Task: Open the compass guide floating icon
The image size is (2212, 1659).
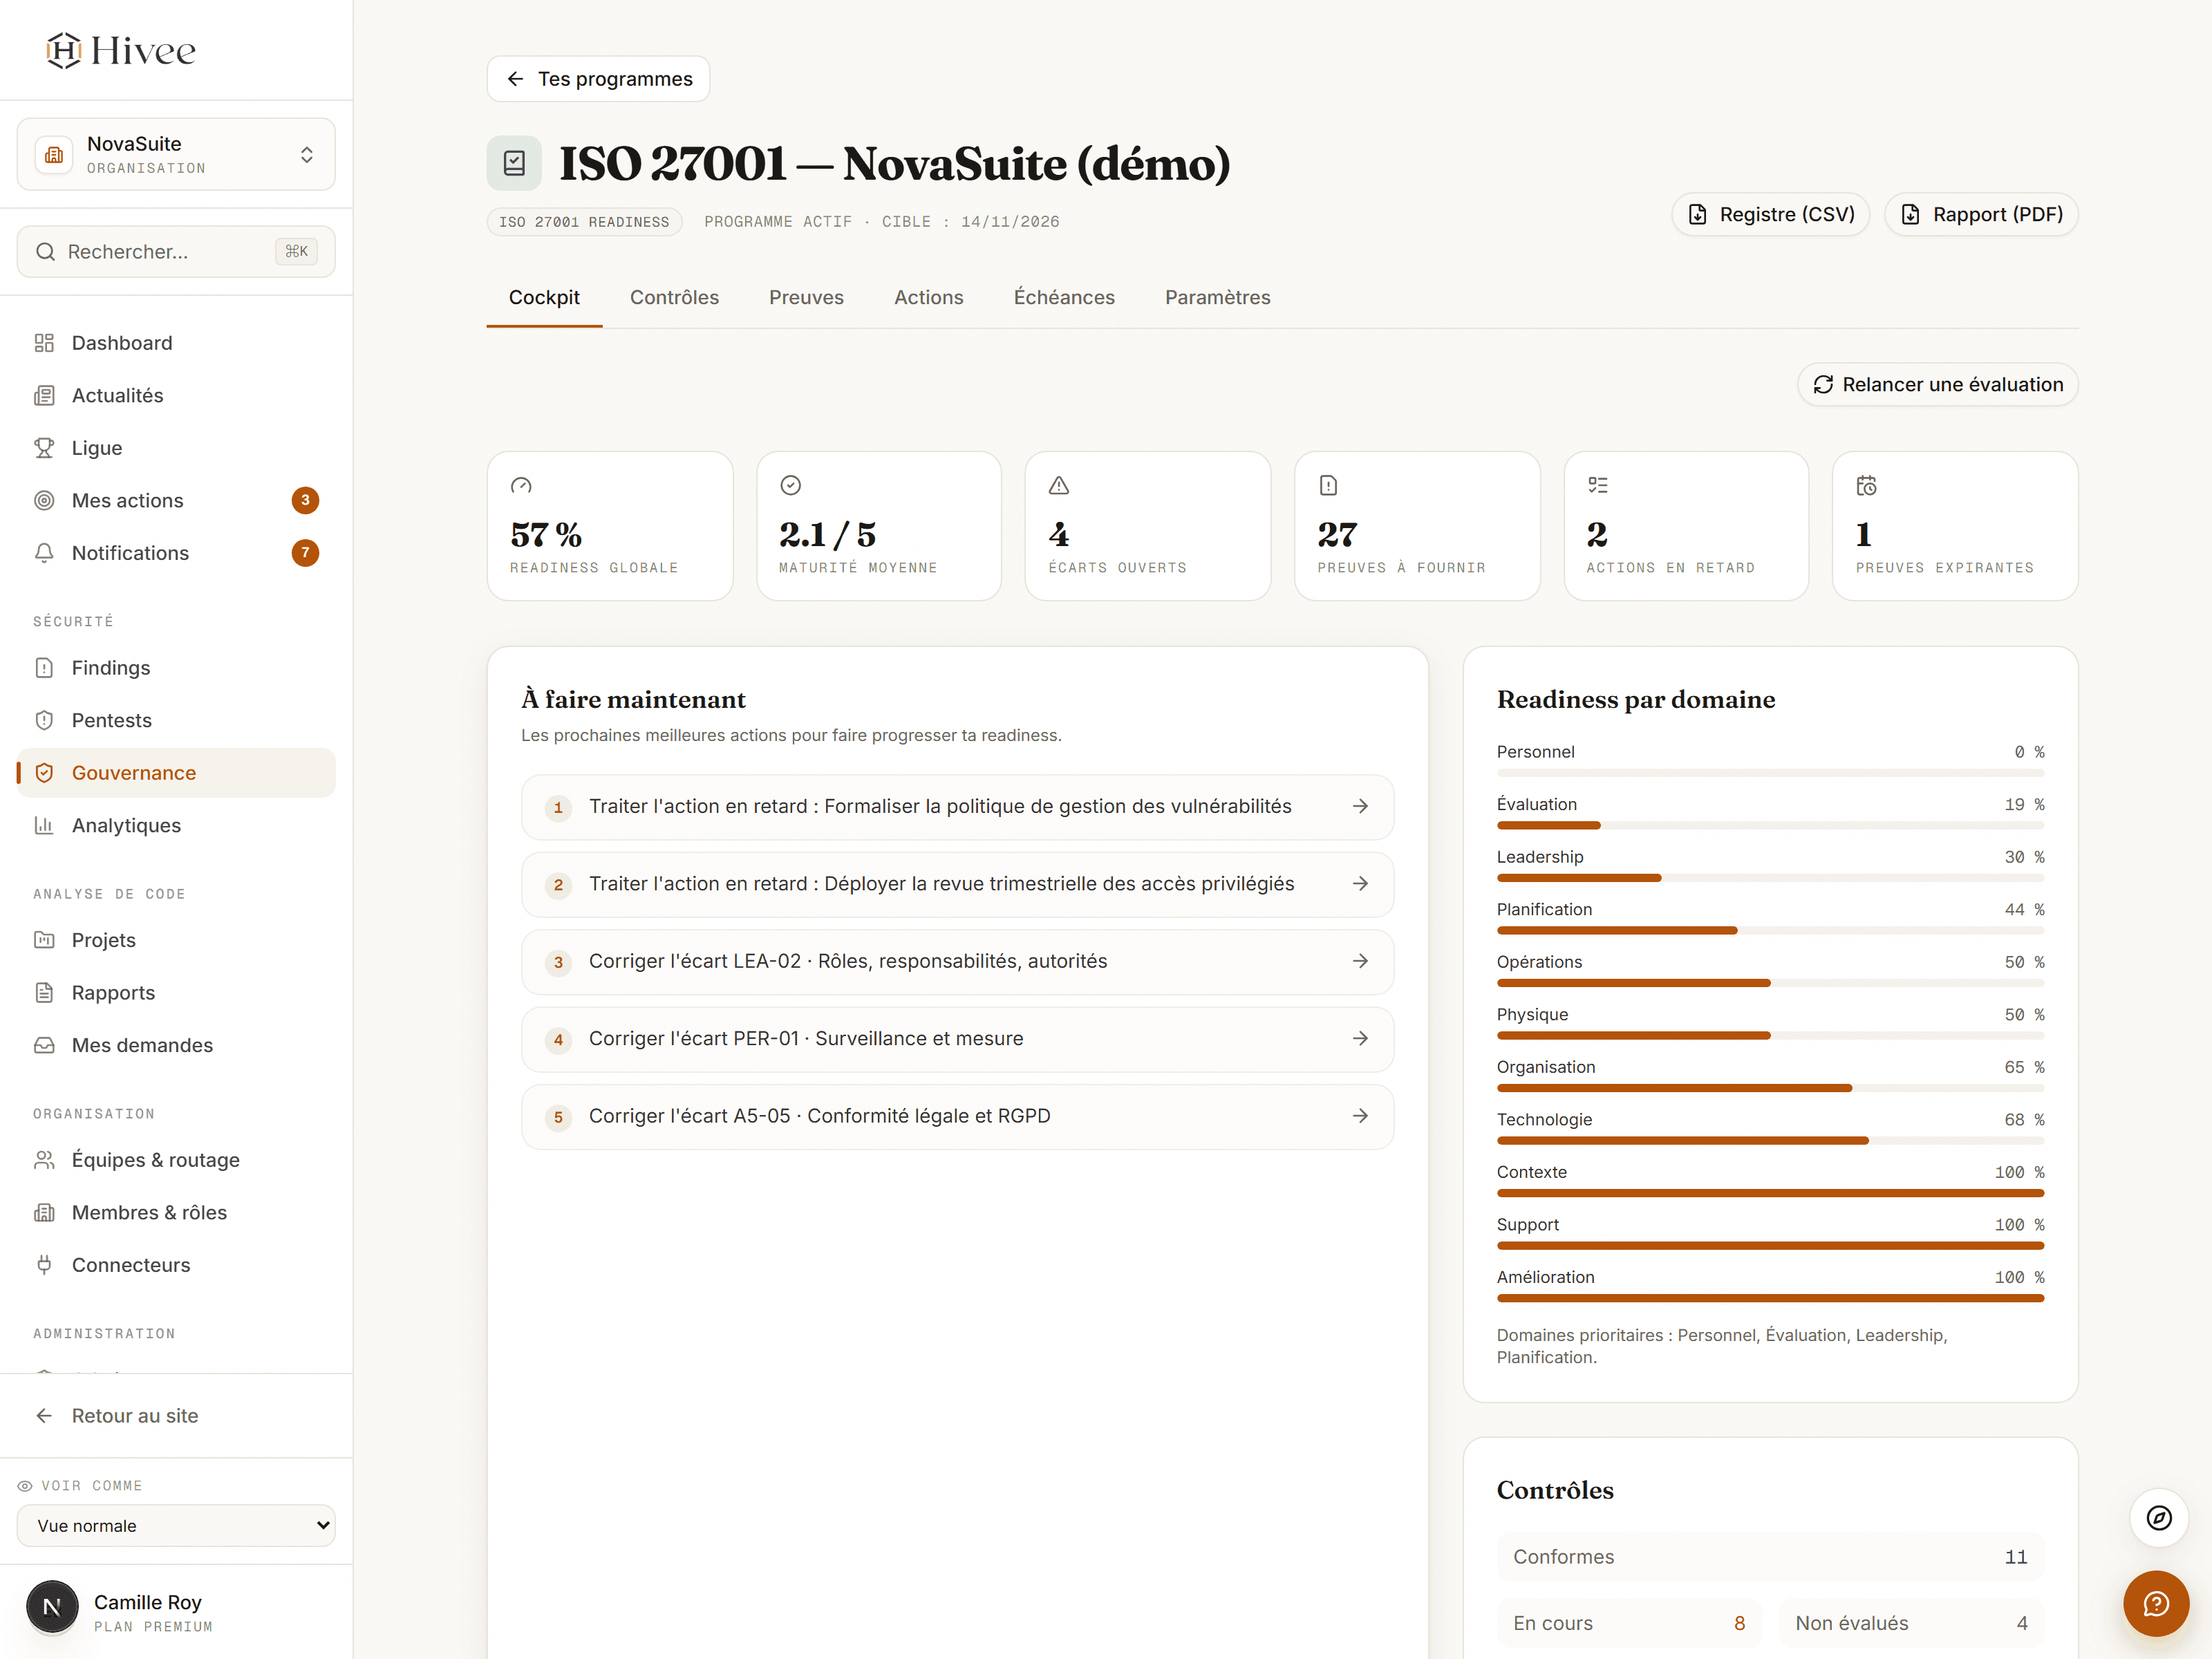Action: [x=2159, y=1518]
